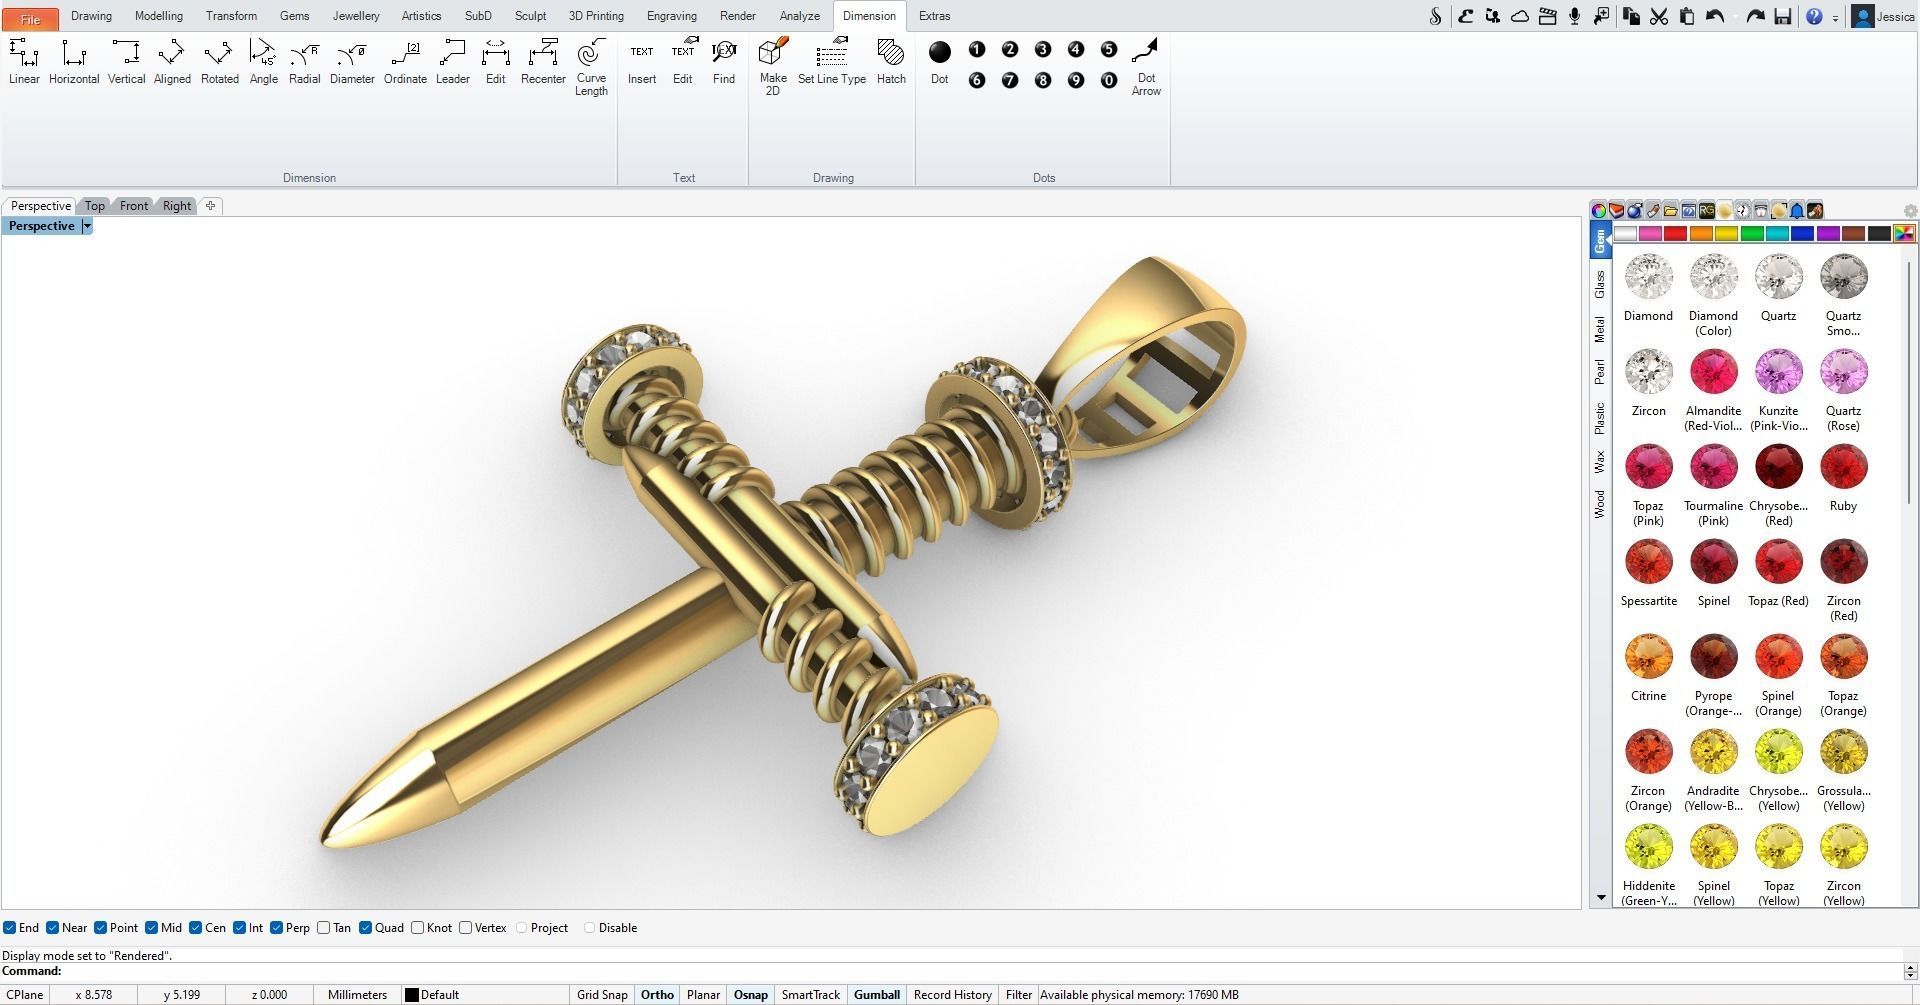
Task: Click the Dot Arrow tool
Action: click(x=1146, y=67)
